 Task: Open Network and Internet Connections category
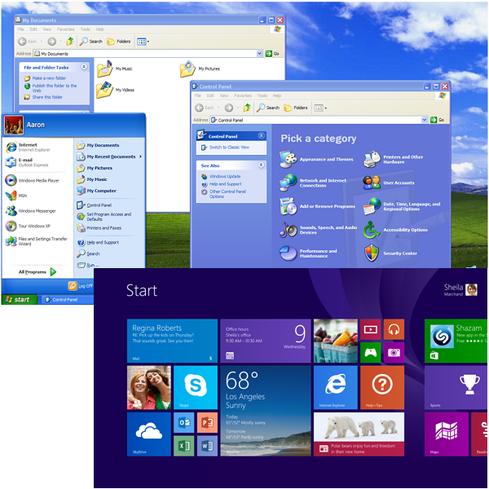click(313, 183)
